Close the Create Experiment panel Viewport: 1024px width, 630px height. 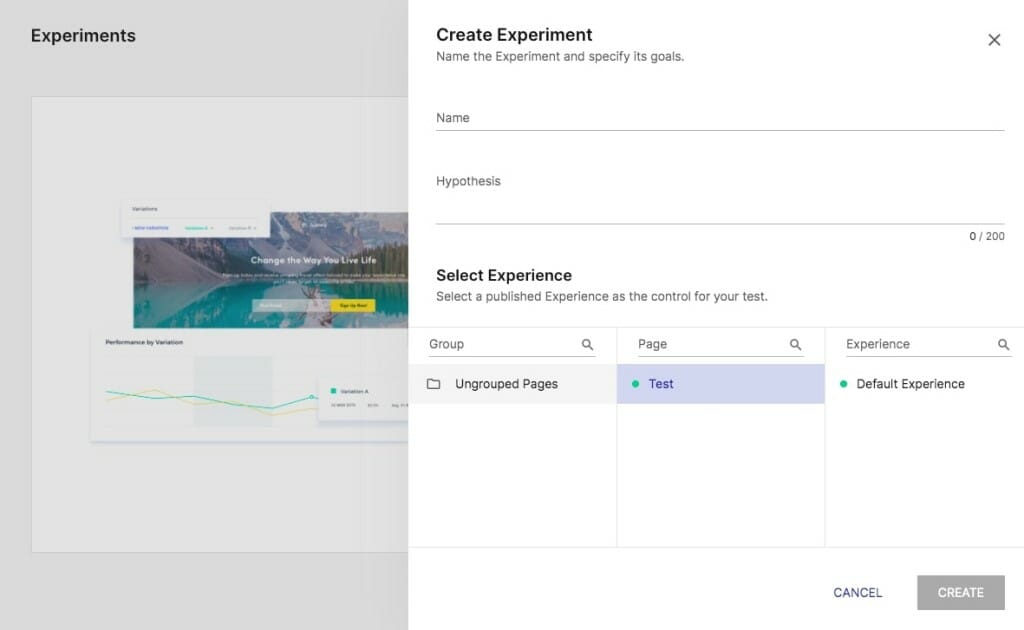[994, 40]
